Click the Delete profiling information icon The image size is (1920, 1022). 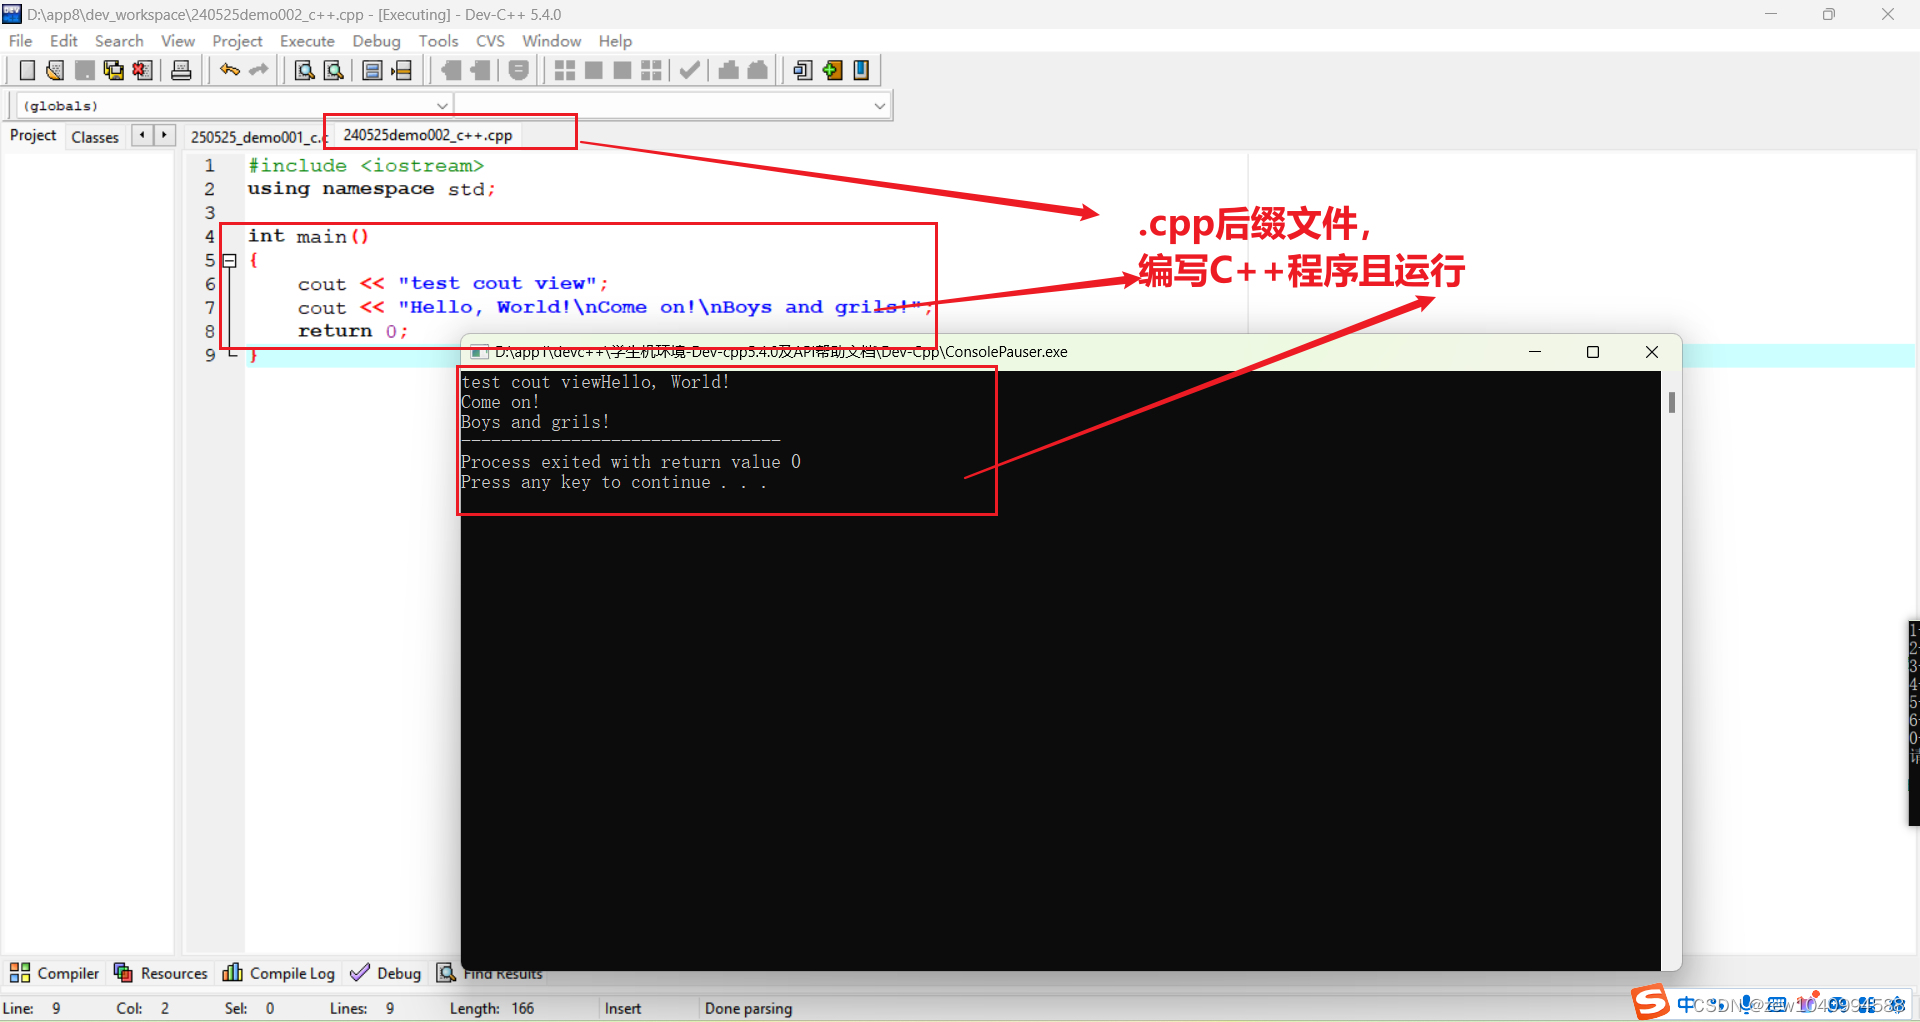(758, 70)
